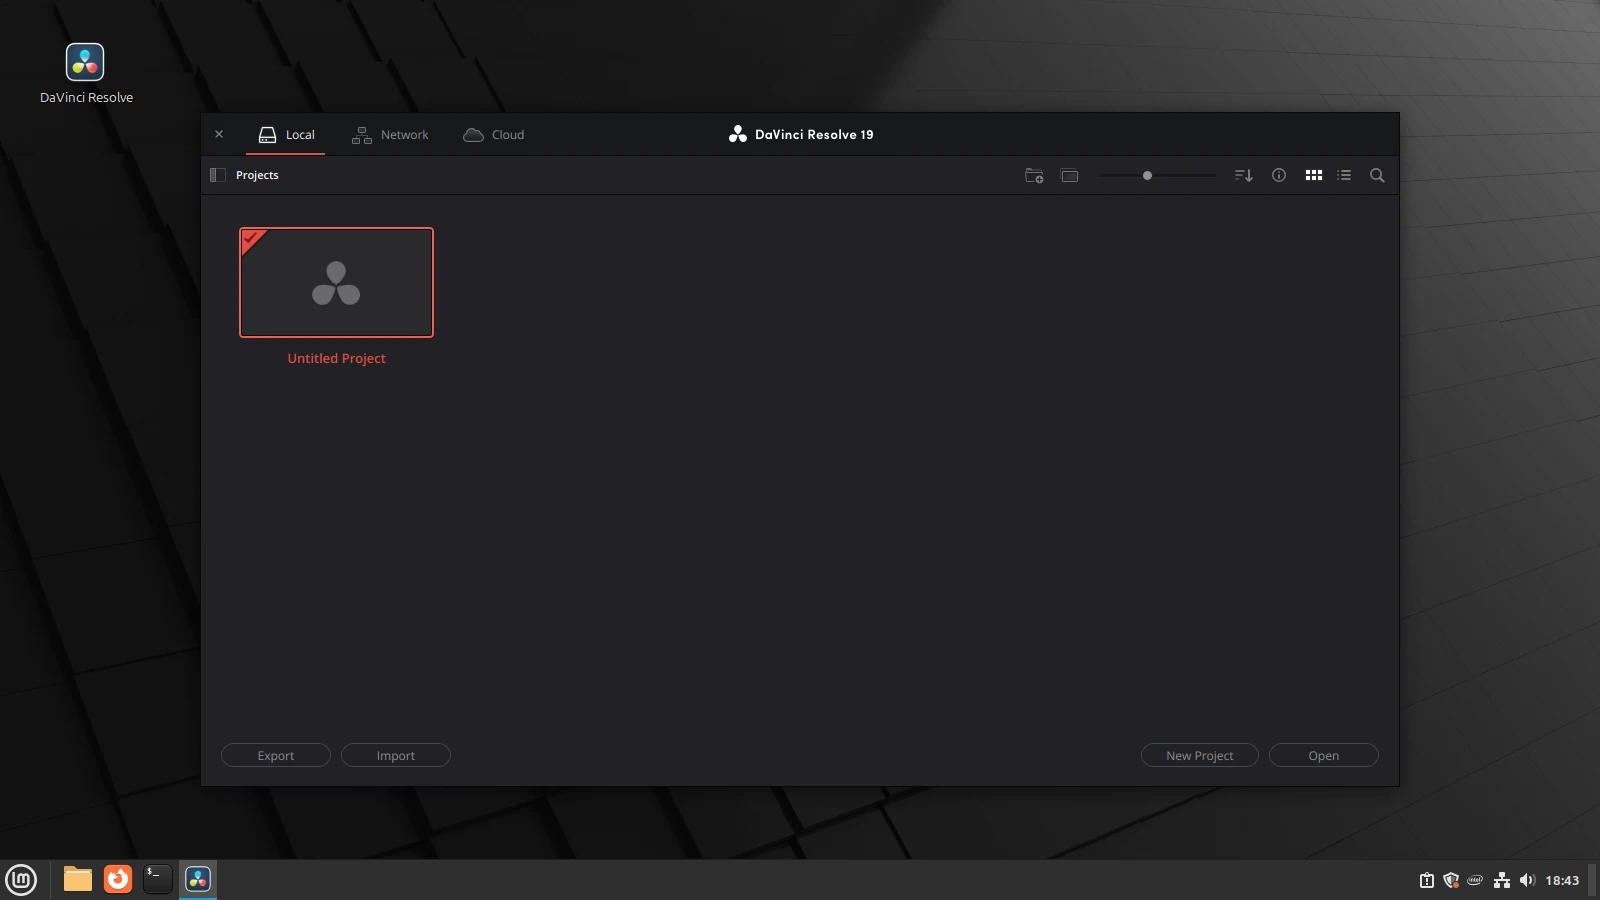Open the project info icon
1600x900 pixels.
click(1278, 175)
